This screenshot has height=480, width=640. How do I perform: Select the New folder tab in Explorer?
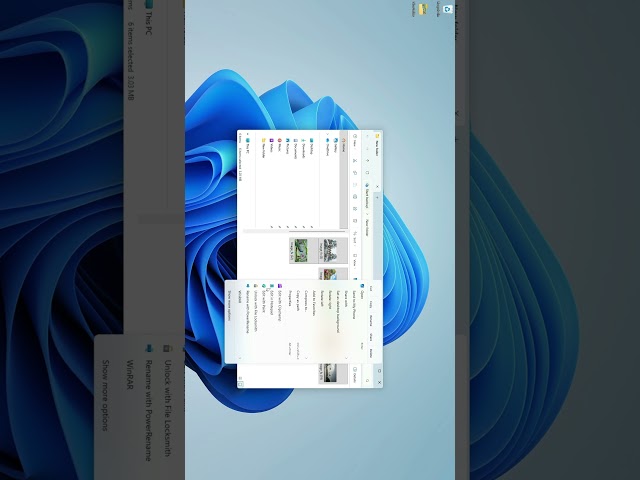[x=377, y=159]
